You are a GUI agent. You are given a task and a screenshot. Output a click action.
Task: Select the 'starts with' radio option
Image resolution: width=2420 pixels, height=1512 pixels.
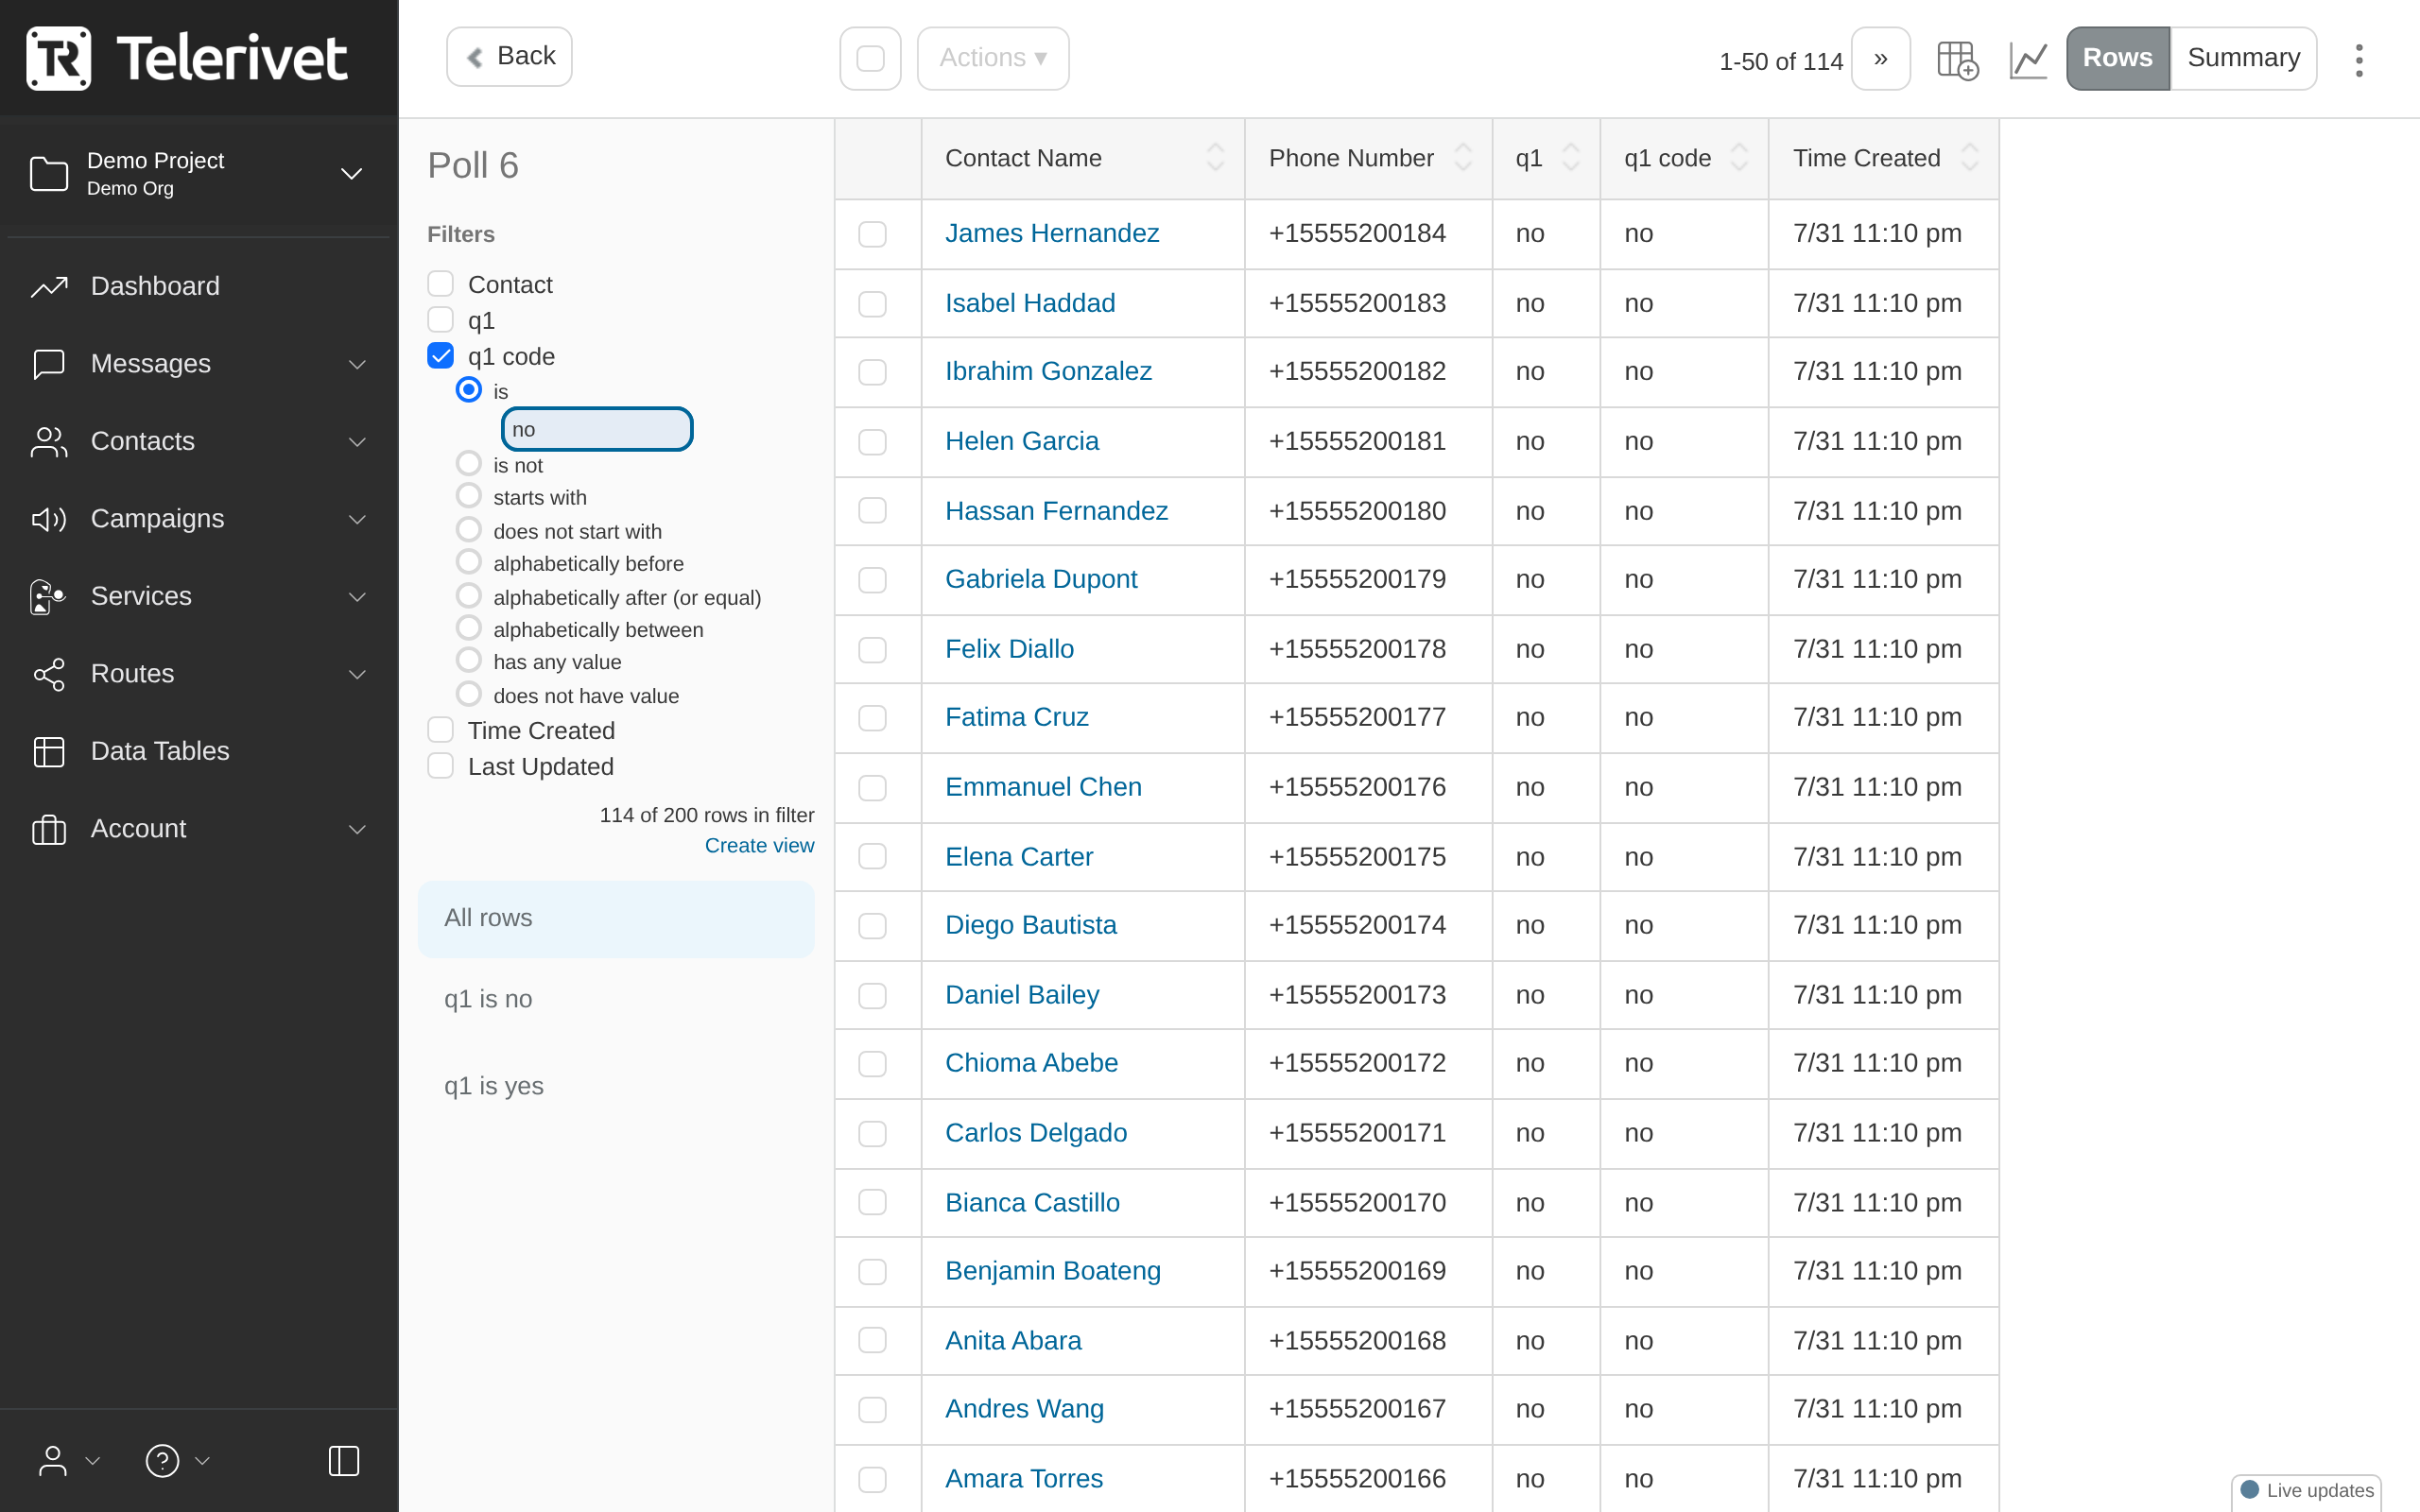coord(468,496)
